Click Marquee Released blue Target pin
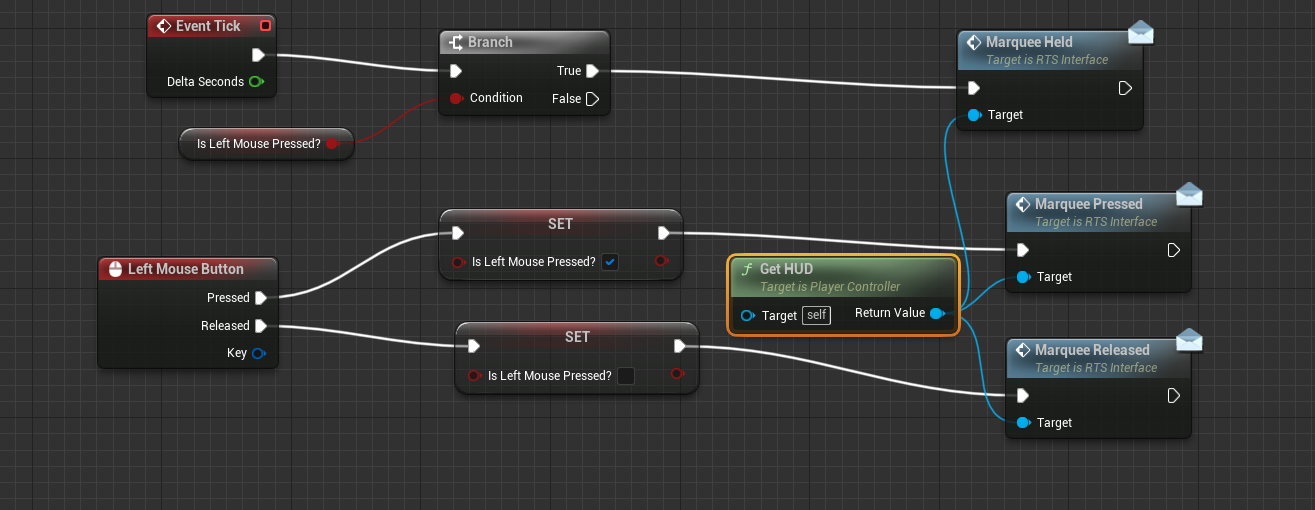 [1023, 423]
